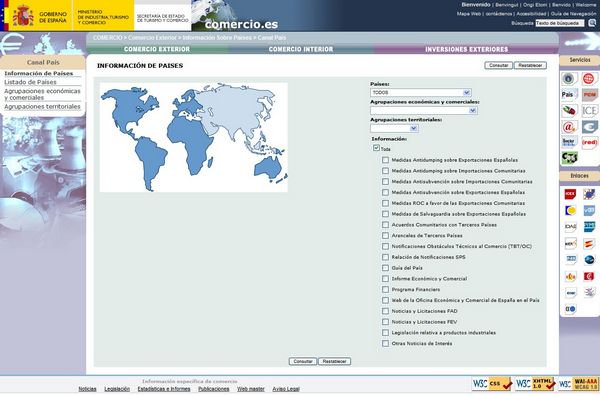
Task: Click the W3C XHTML 1.0 badge
Action: (x=535, y=383)
